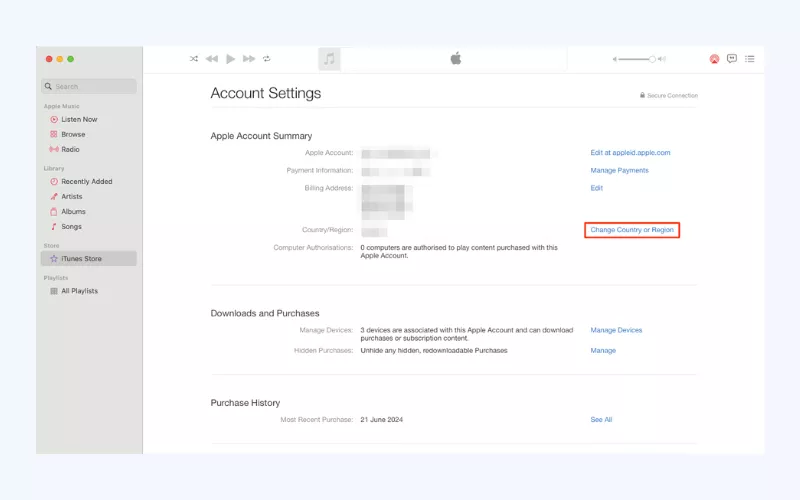Click the music note artwork thumbnail
The width and height of the screenshot is (800, 500).
pos(330,59)
